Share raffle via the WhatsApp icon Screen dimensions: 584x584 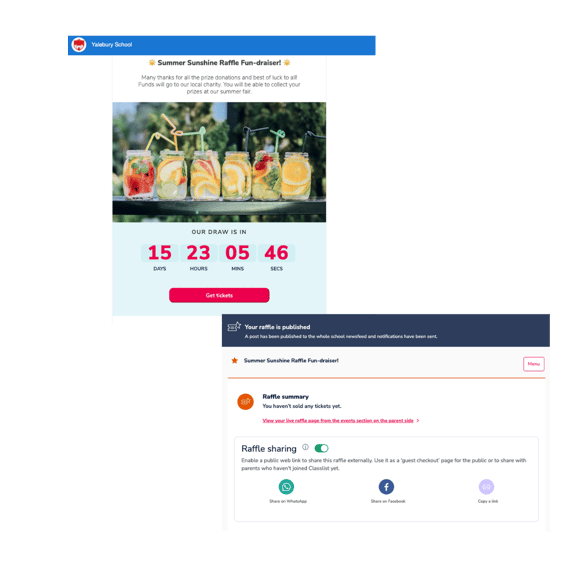pyautogui.click(x=286, y=487)
